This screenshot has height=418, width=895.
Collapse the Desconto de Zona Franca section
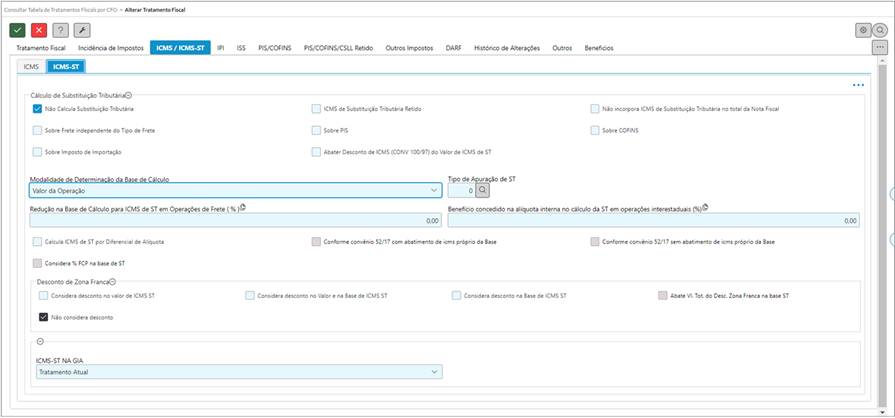113,283
